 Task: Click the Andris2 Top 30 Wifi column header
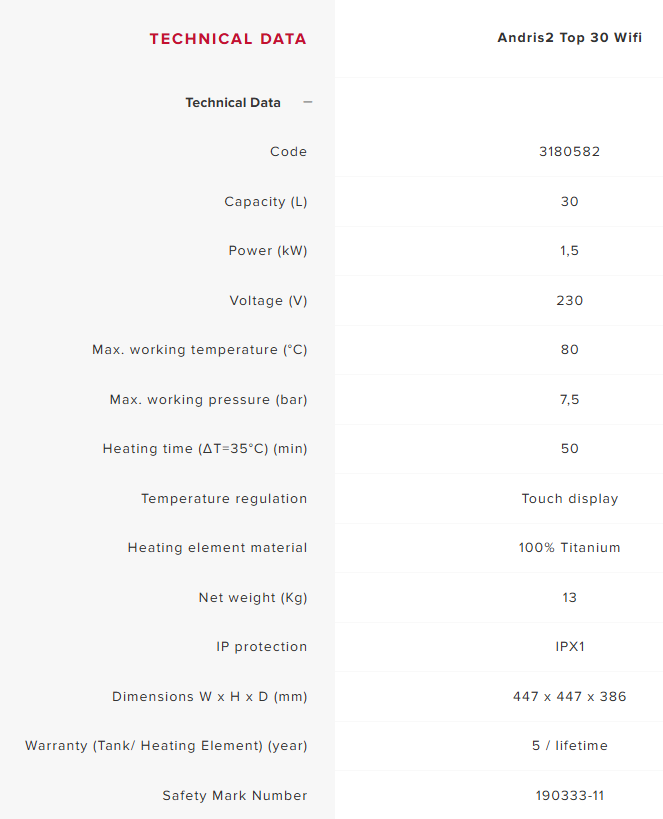[x=569, y=38]
